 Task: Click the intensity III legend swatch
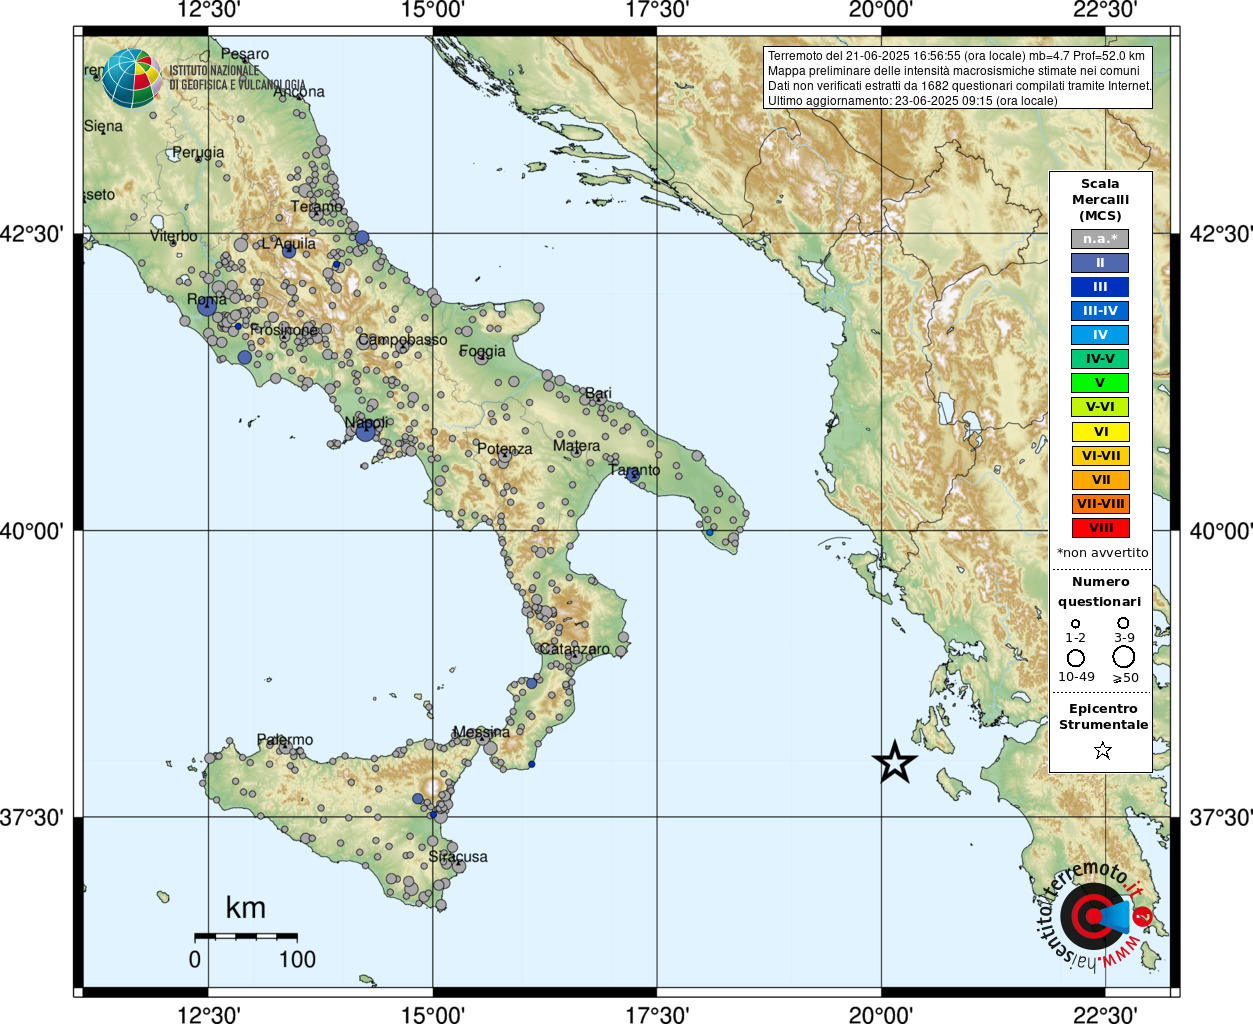(x=1100, y=287)
